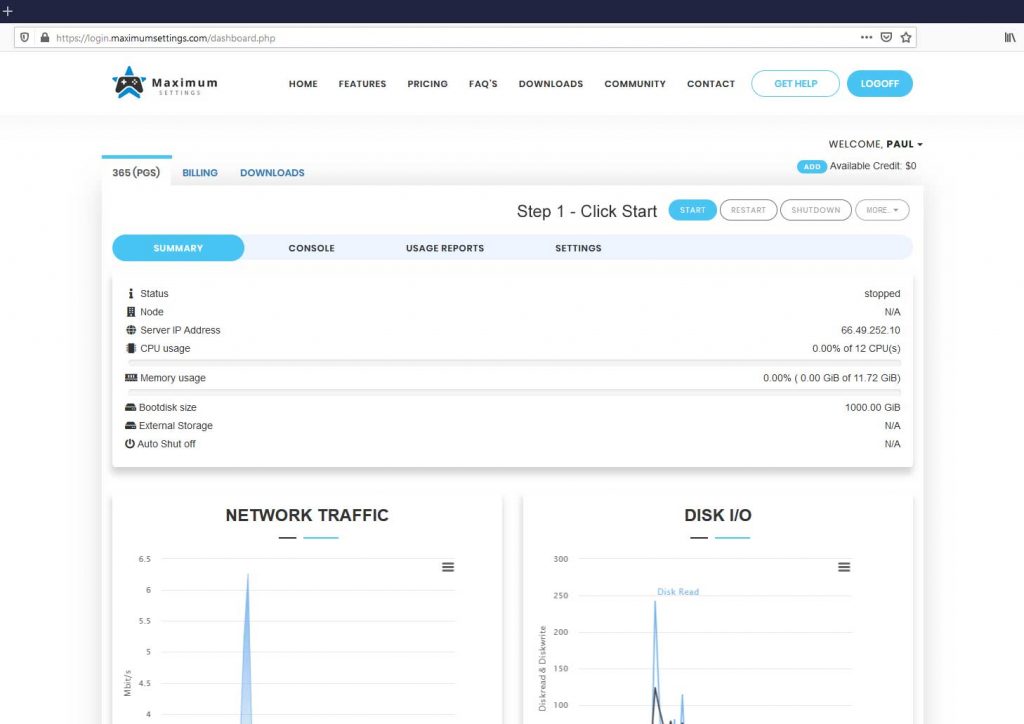Viewport: 1024px width, 724px height.
Task: Open the Downloads nav menu item
Action: 551,84
